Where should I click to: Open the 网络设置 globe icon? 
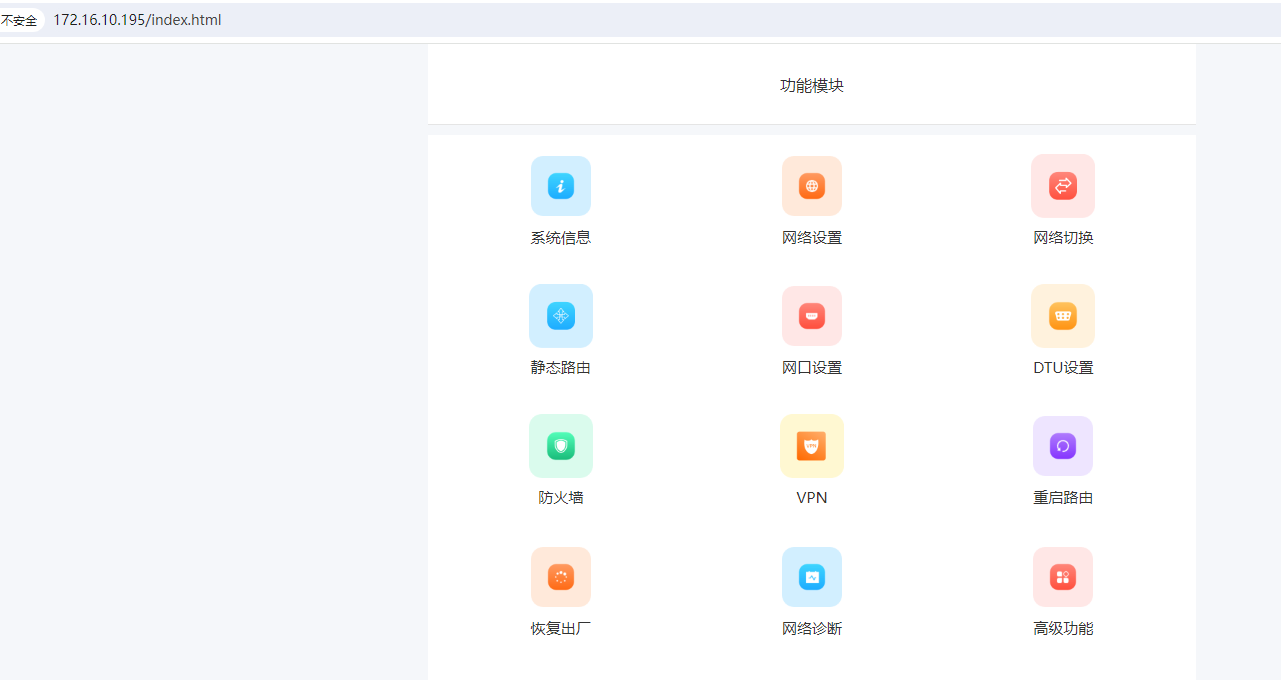tap(812, 186)
